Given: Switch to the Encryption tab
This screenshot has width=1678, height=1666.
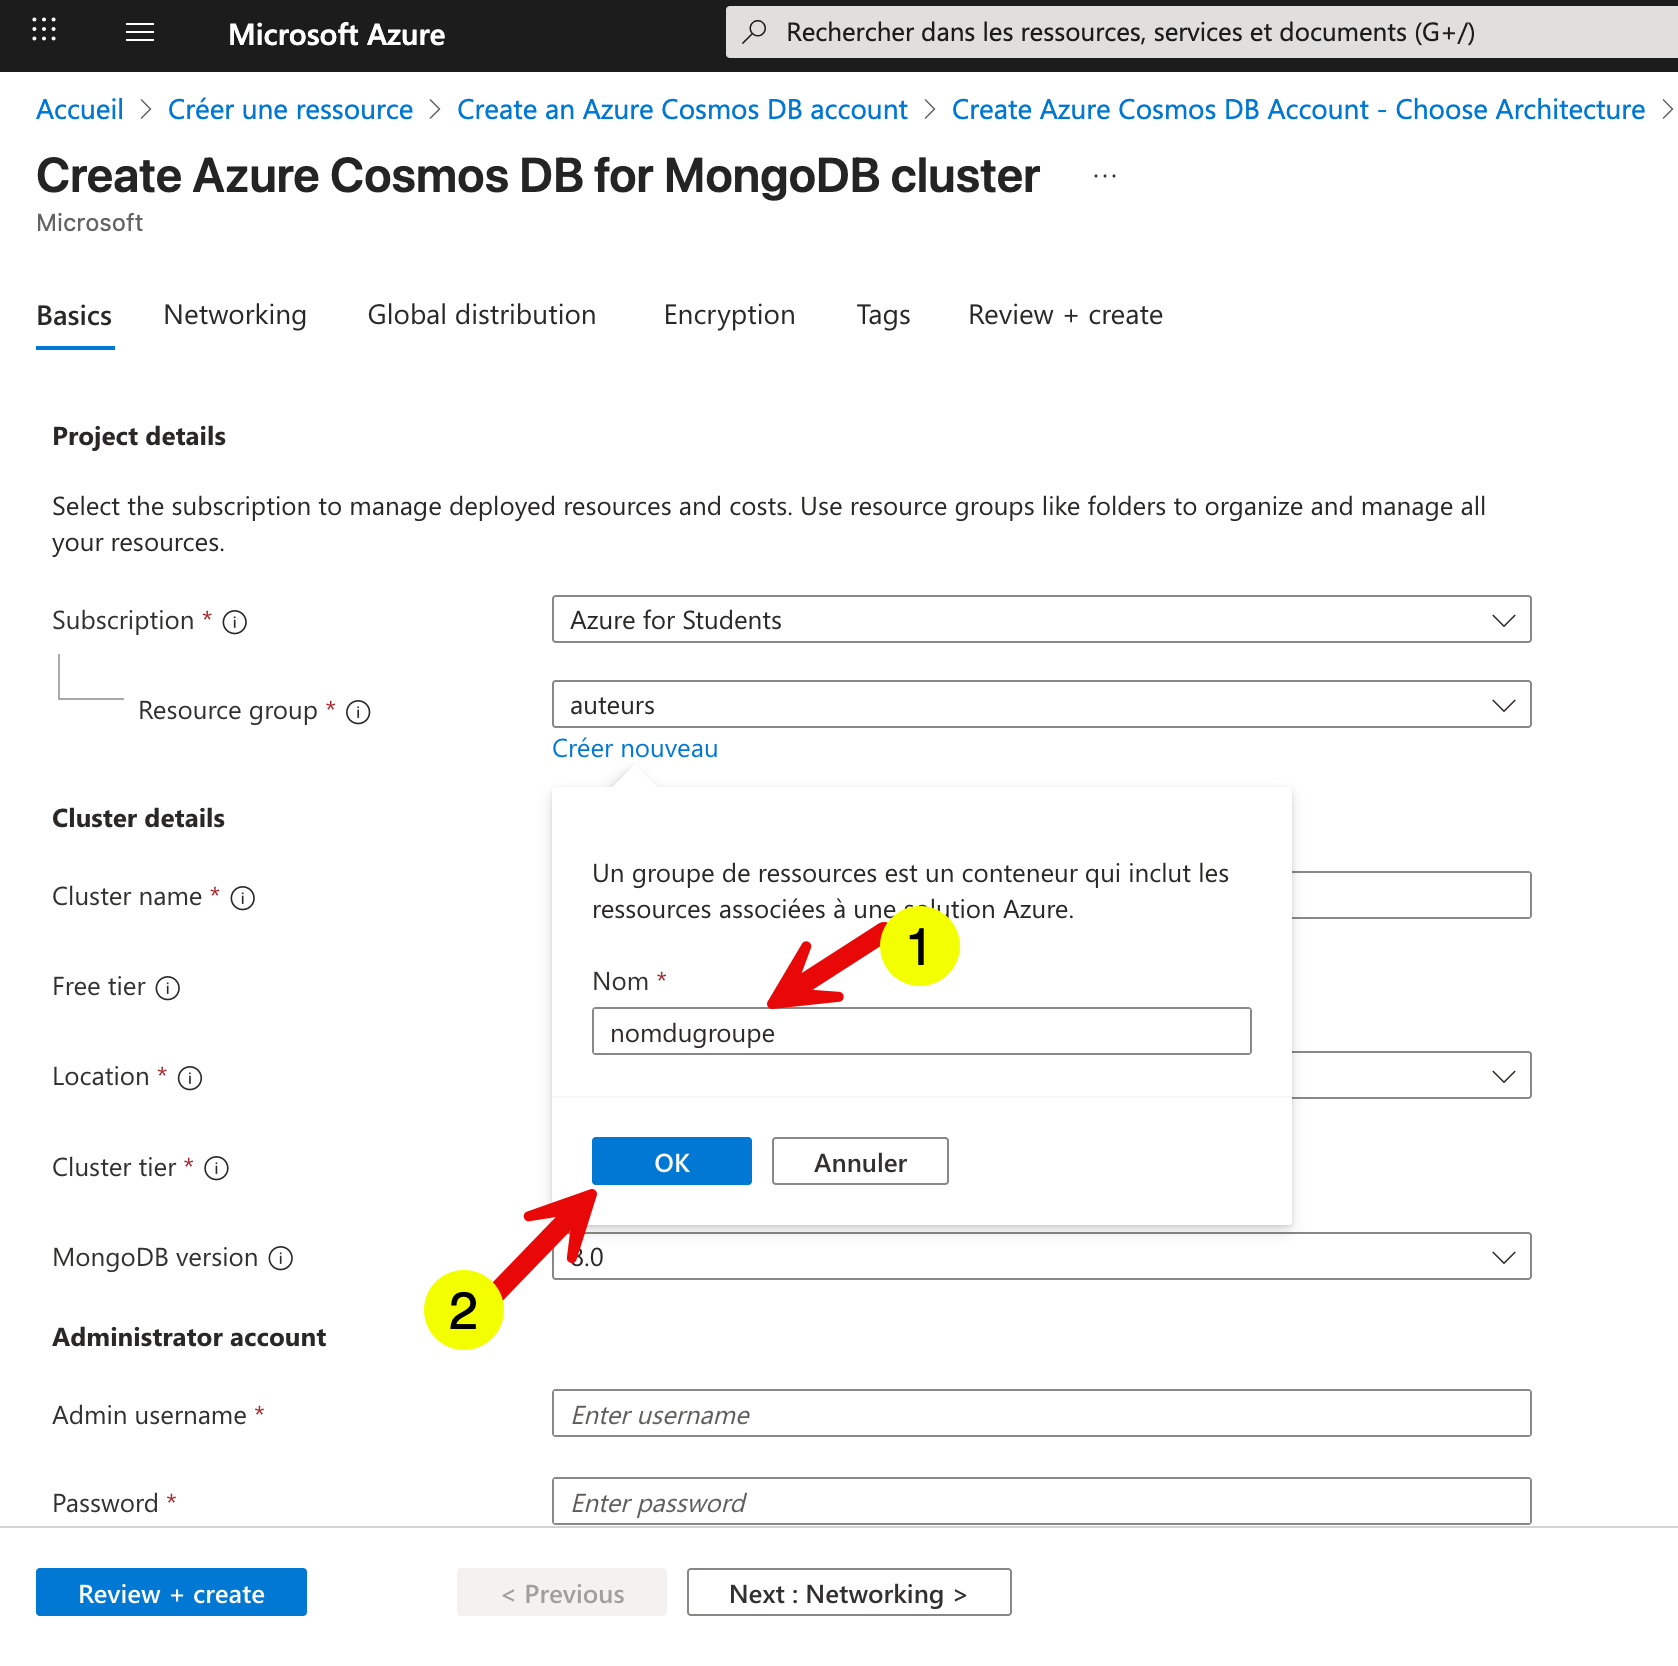Looking at the screenshot, I should tap(728, 315).
